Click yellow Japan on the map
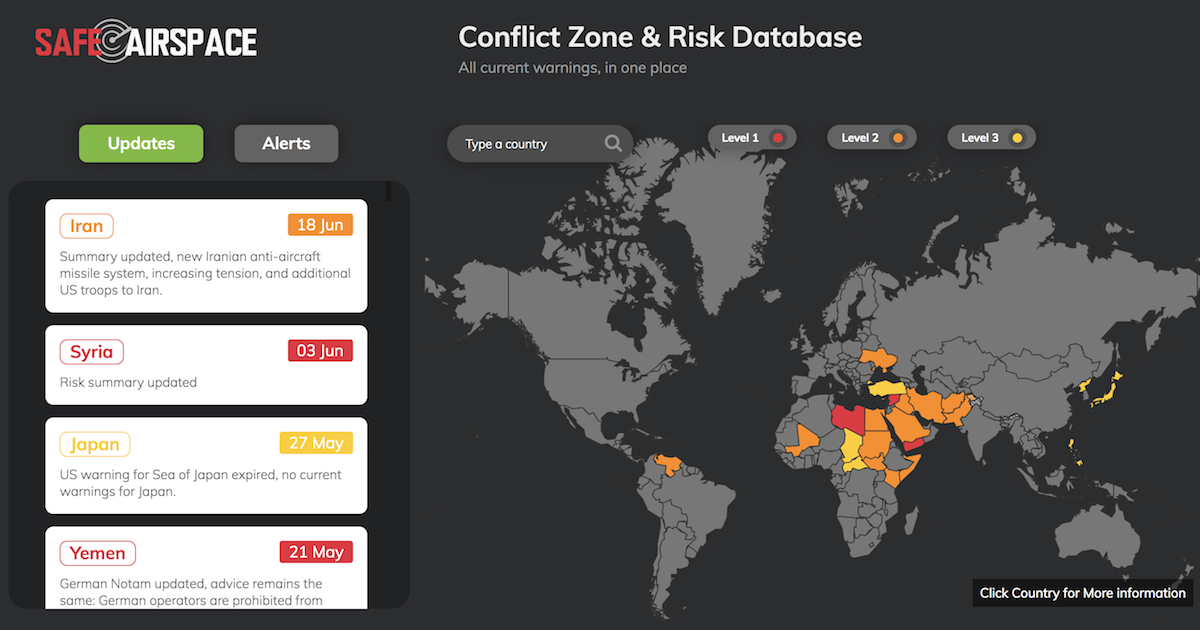 (x=1103, y=394)
